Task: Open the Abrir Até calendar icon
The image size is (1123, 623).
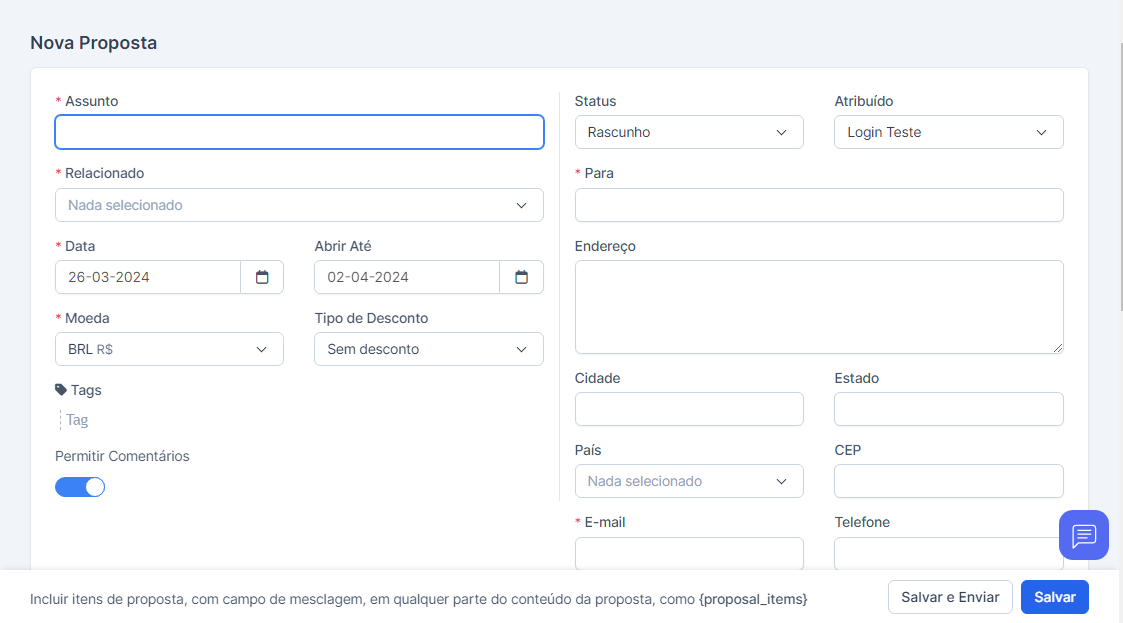Action: point(521,277)
